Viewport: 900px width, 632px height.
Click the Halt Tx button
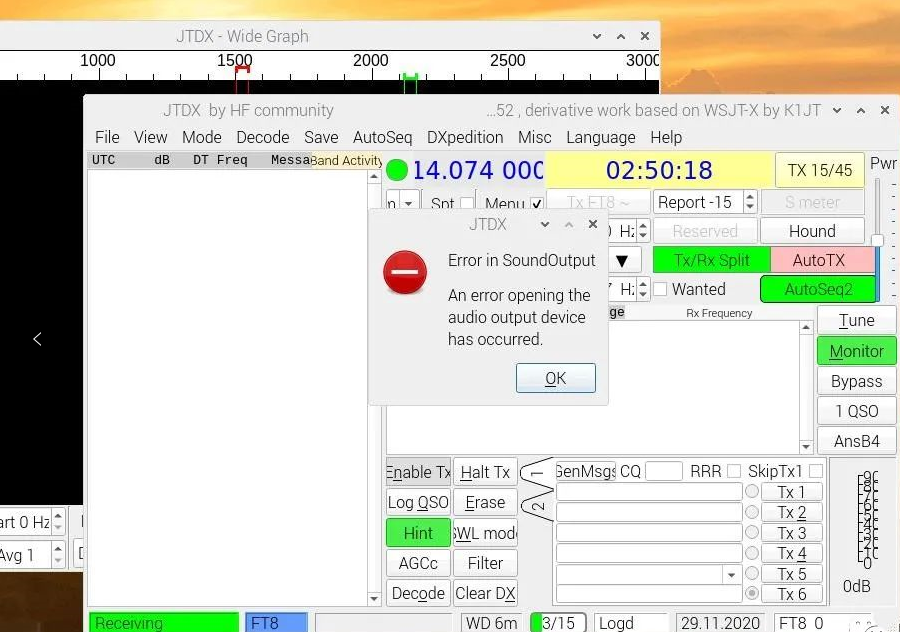click(485, 472)
